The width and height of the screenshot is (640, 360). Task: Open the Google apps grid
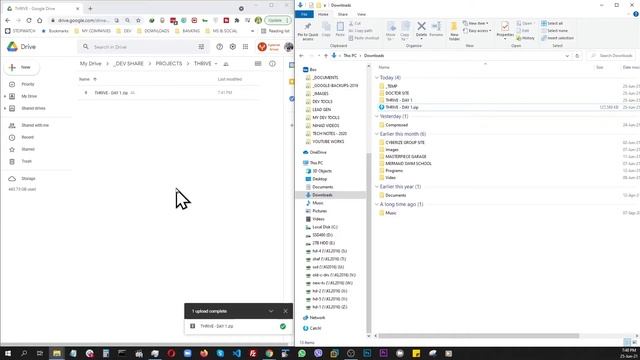[x=245, y=47]
